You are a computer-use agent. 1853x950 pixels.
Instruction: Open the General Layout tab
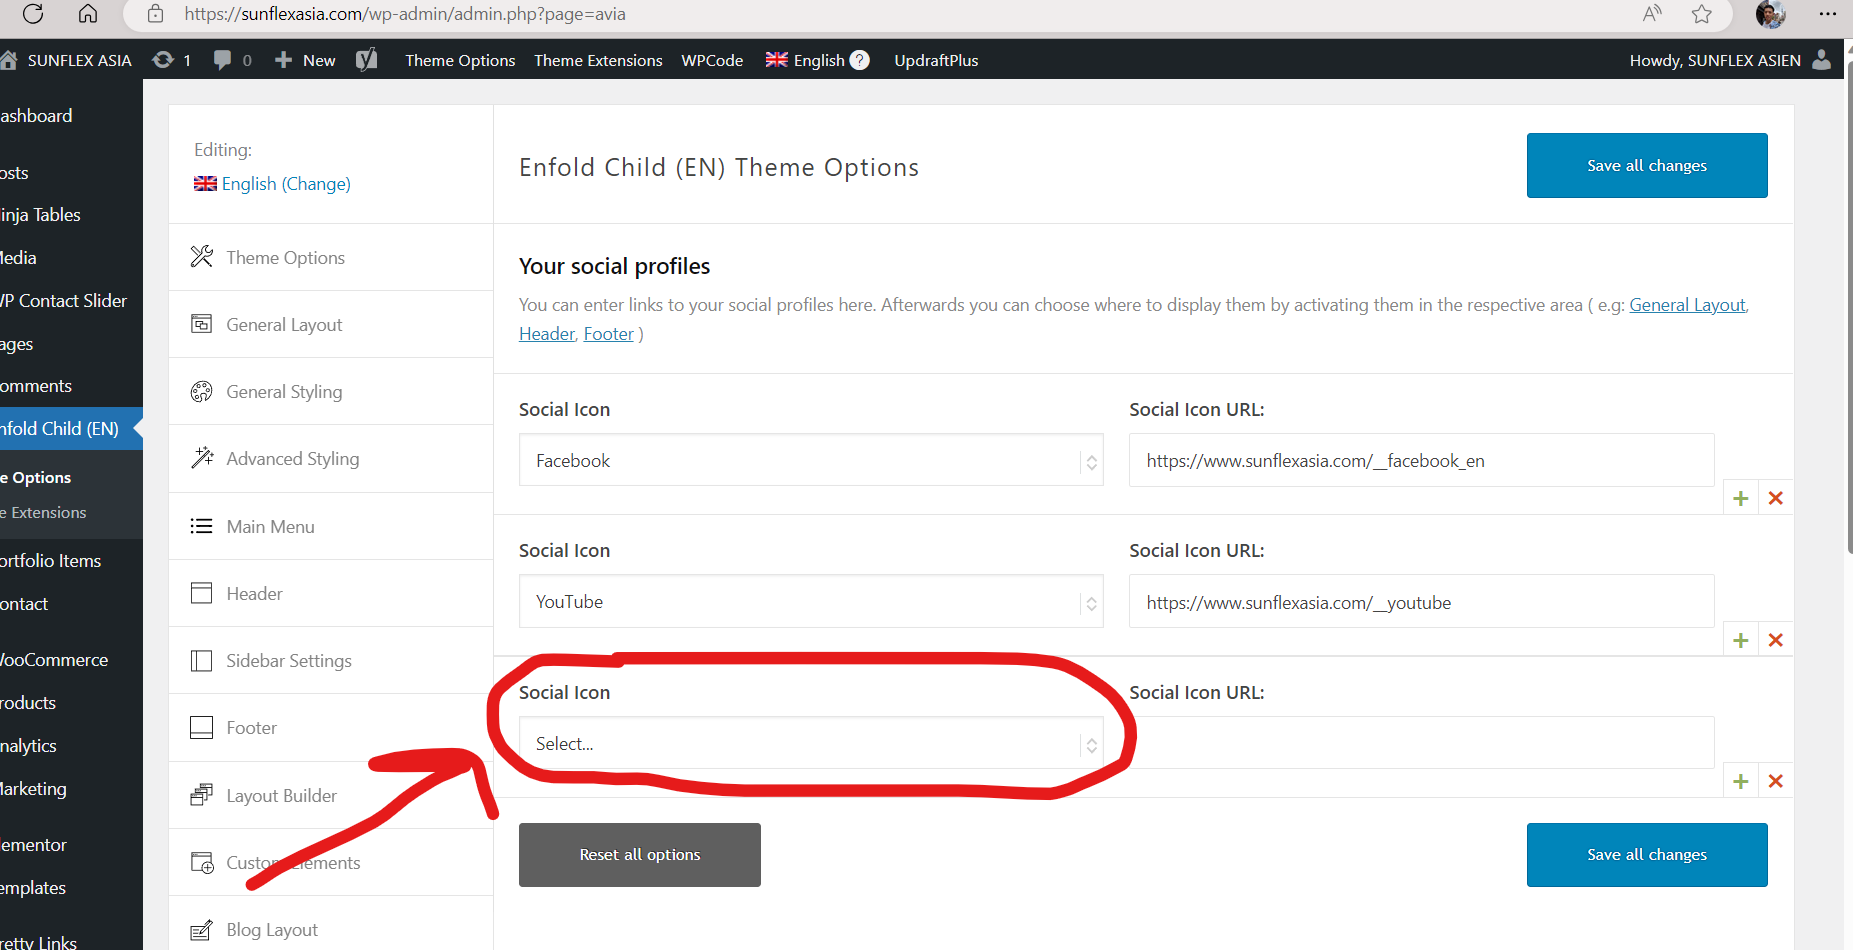point(331,324)
